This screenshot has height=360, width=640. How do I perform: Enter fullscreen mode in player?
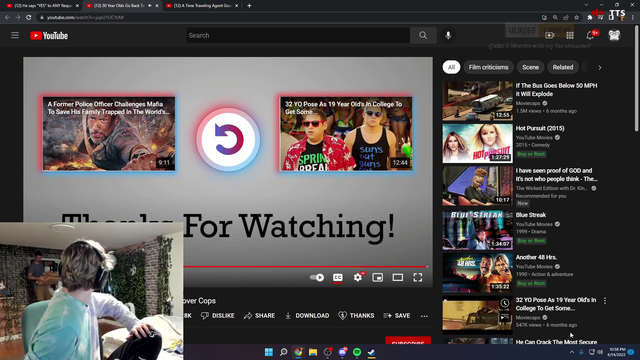click(x=418, y=278)
